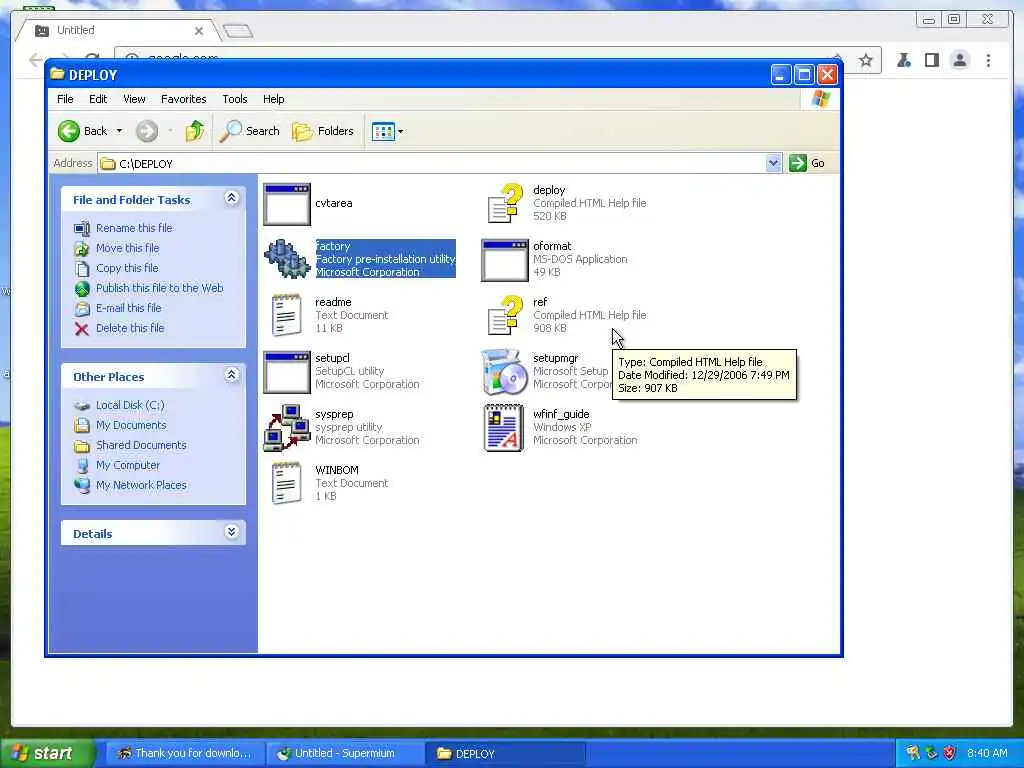1024x768 pixels.
Task: Click the red X Delete icon in tasks
Action: point(82,328)
